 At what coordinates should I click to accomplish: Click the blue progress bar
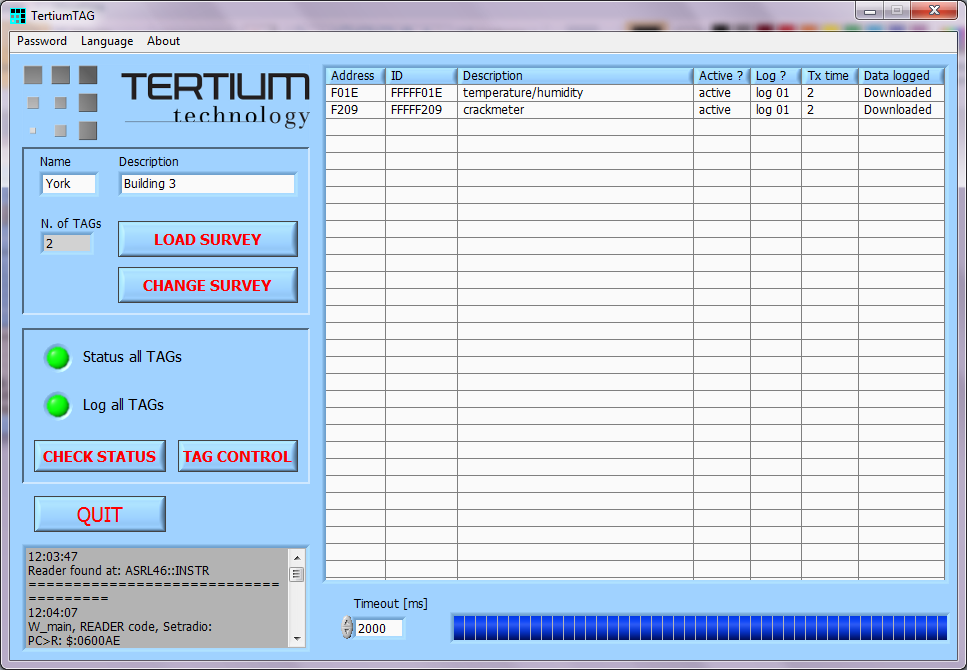[700, 627]
